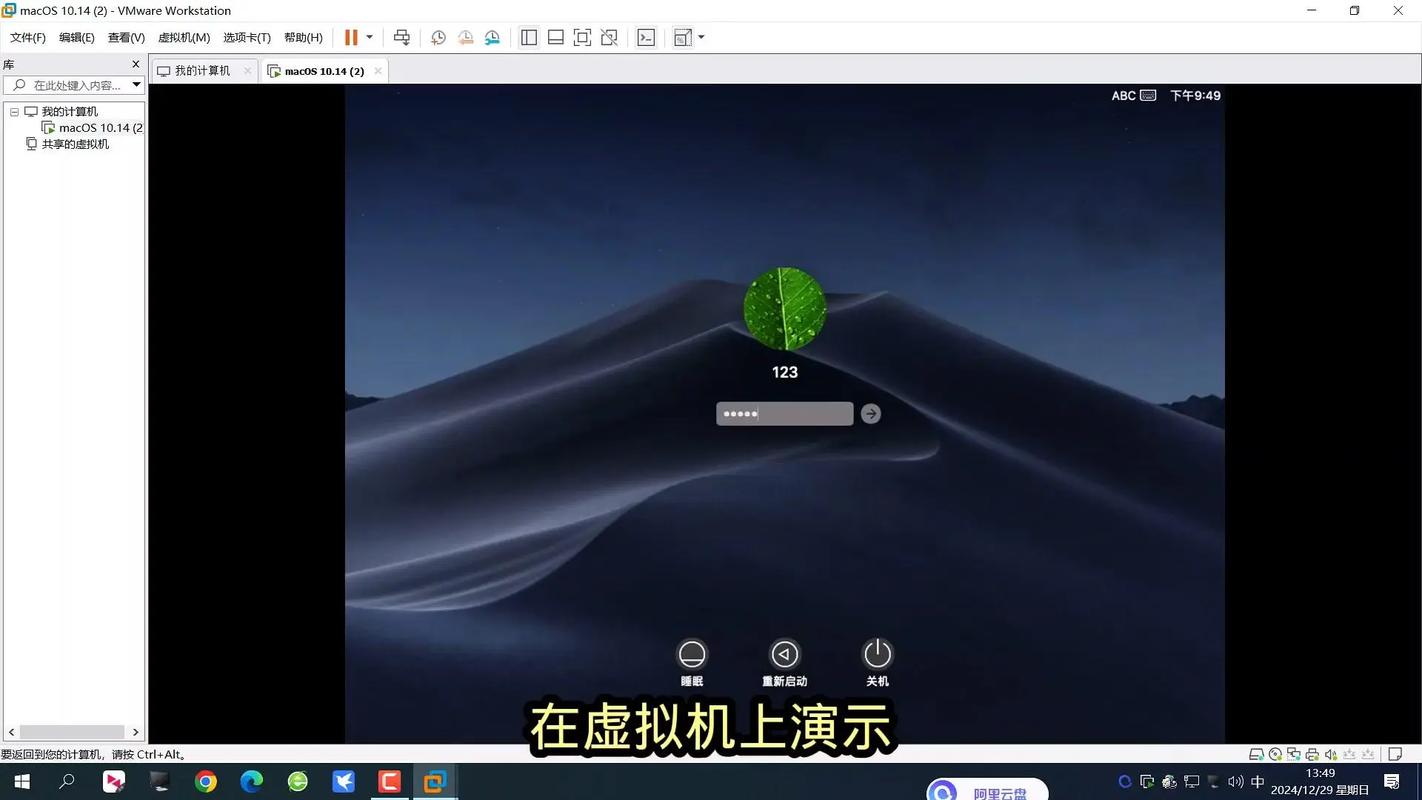The height and width of the screenshot is (800, 1422).
Task: Submit the password with the arrow button
Action: [869, 413]
